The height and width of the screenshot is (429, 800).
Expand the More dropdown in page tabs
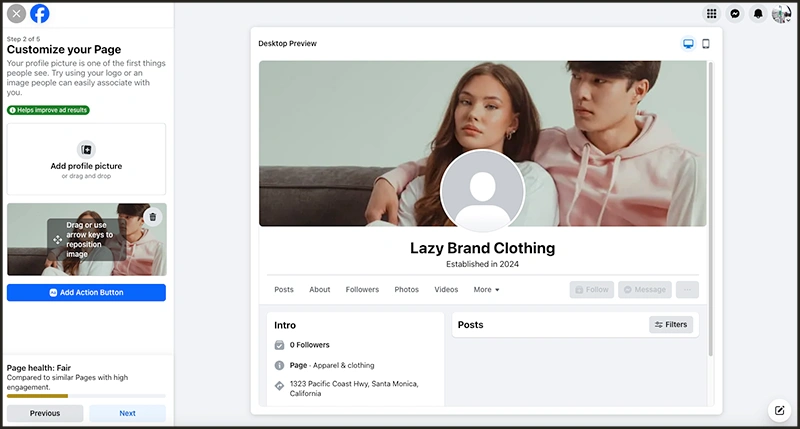point(486,290)
